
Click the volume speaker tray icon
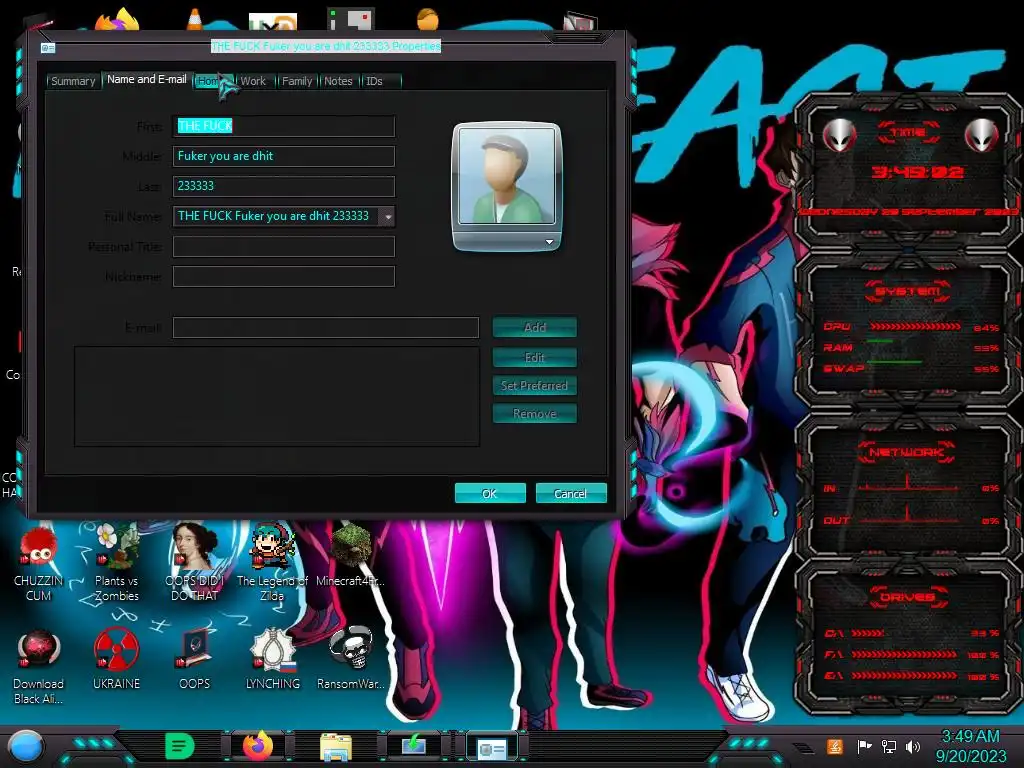click(913, 746)
